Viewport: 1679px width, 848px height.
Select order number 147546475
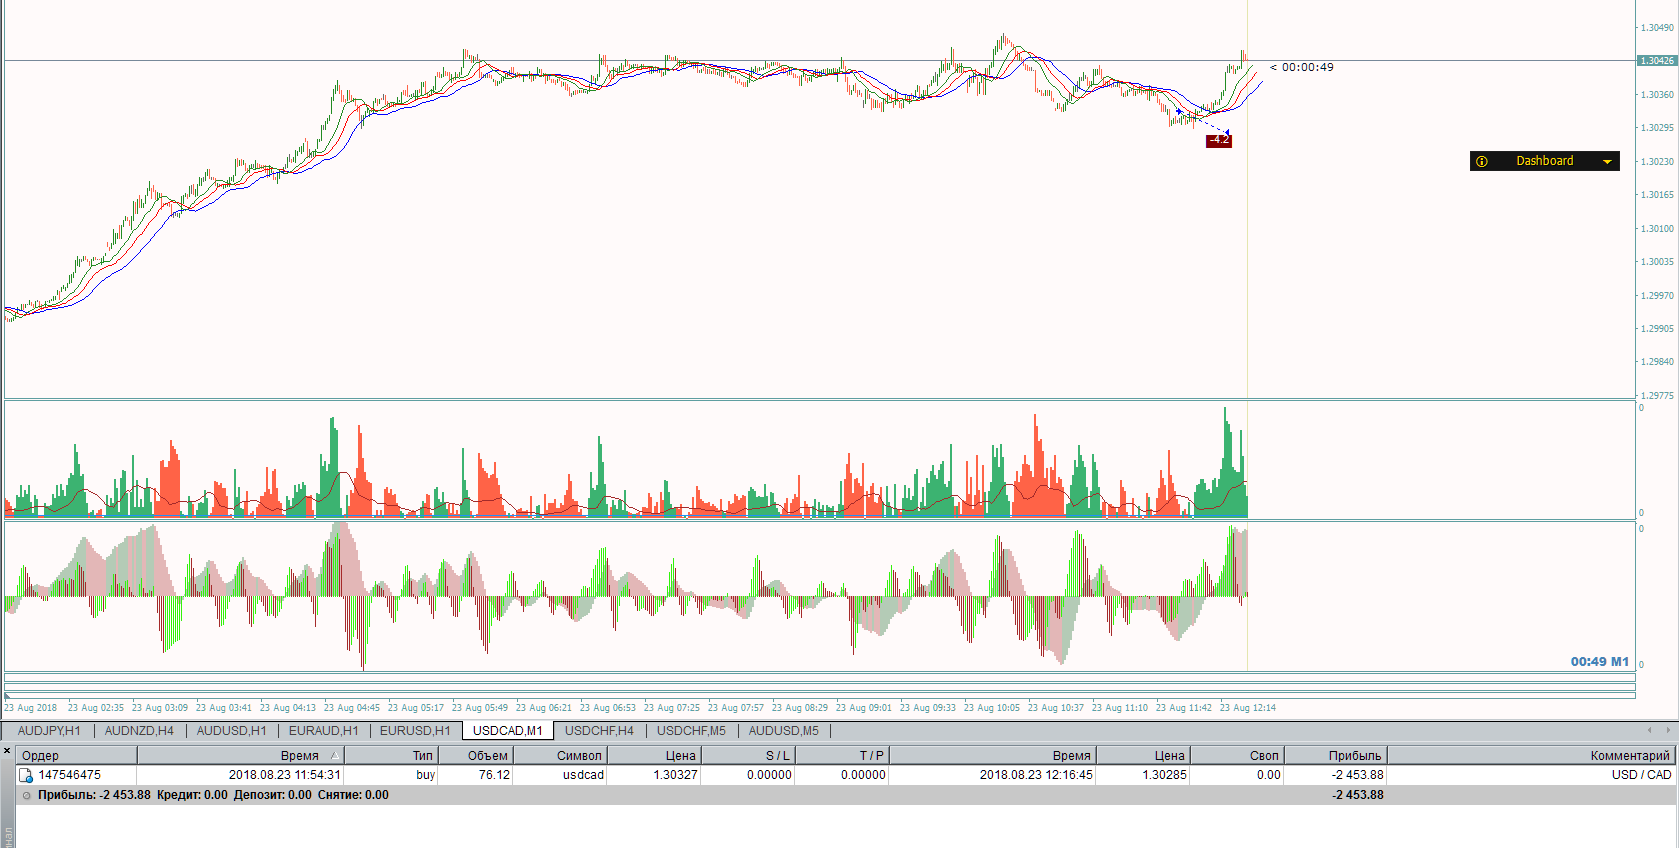pos(69,775)
